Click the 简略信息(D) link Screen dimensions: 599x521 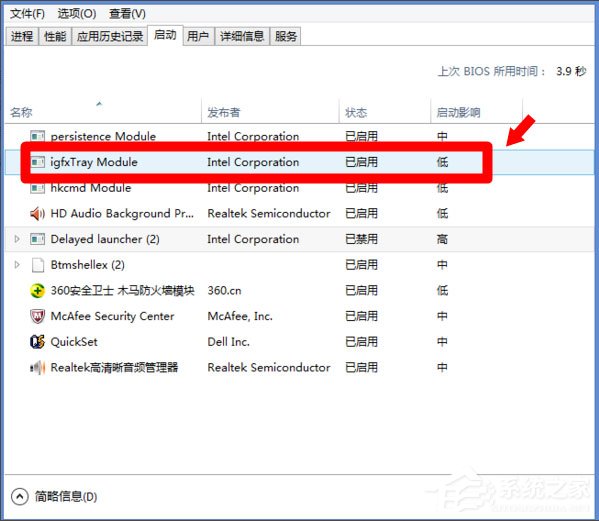(66, 497)
